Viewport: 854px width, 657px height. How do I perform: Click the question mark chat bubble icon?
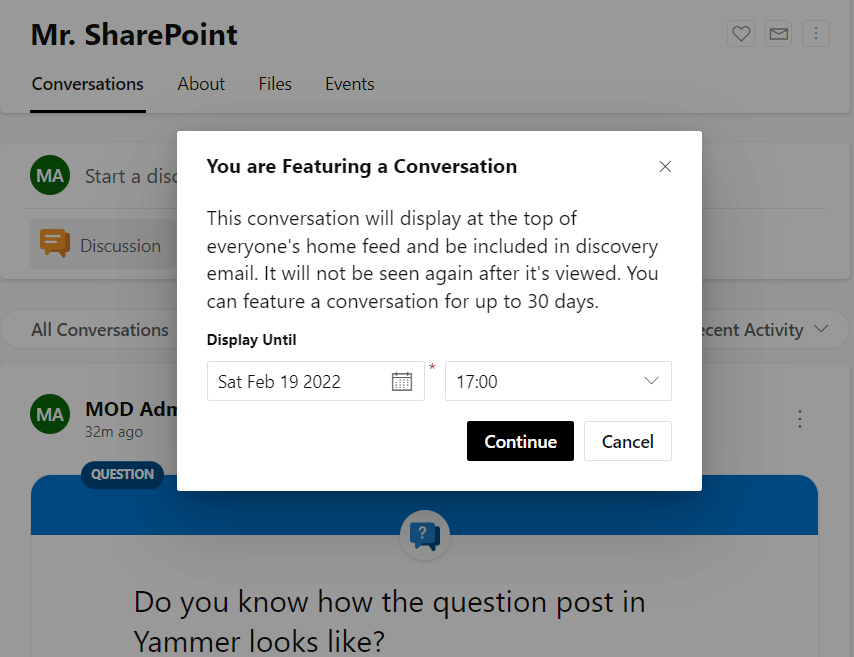tap(425, 536)
